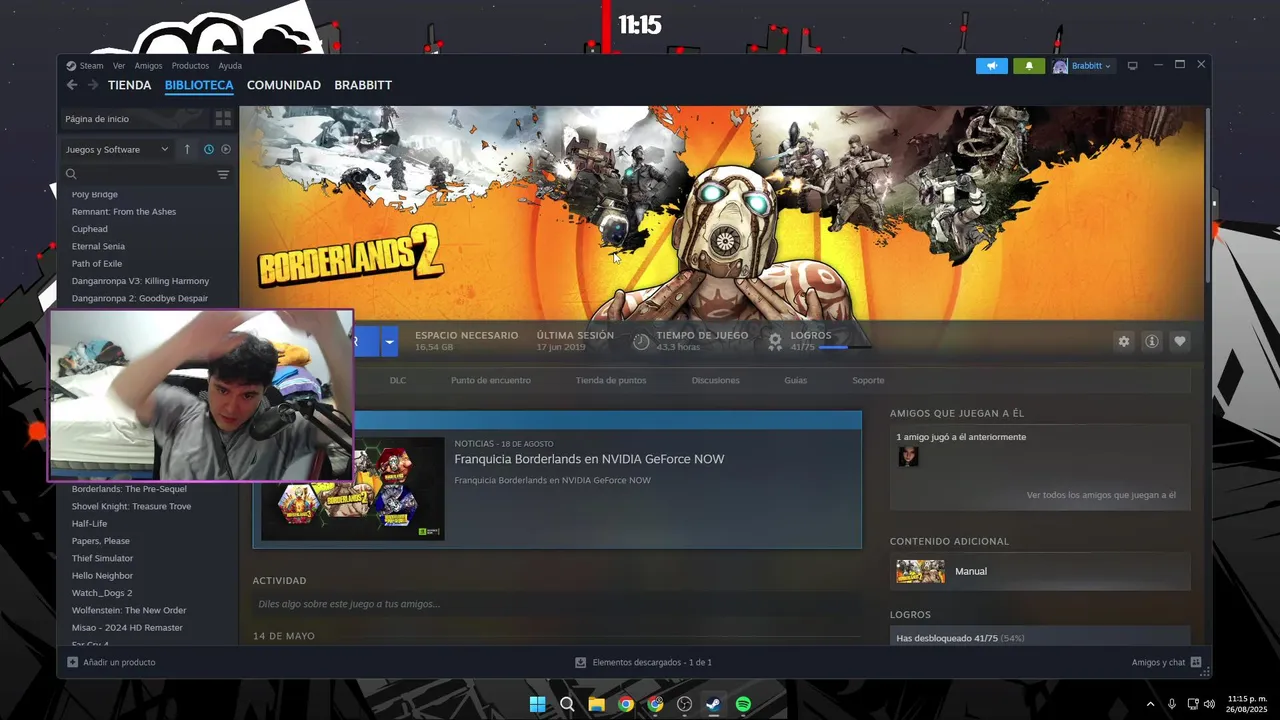Click the Logros gear badge icon
The width and height of the screenshot is (1280, 720).
(775, 341)
